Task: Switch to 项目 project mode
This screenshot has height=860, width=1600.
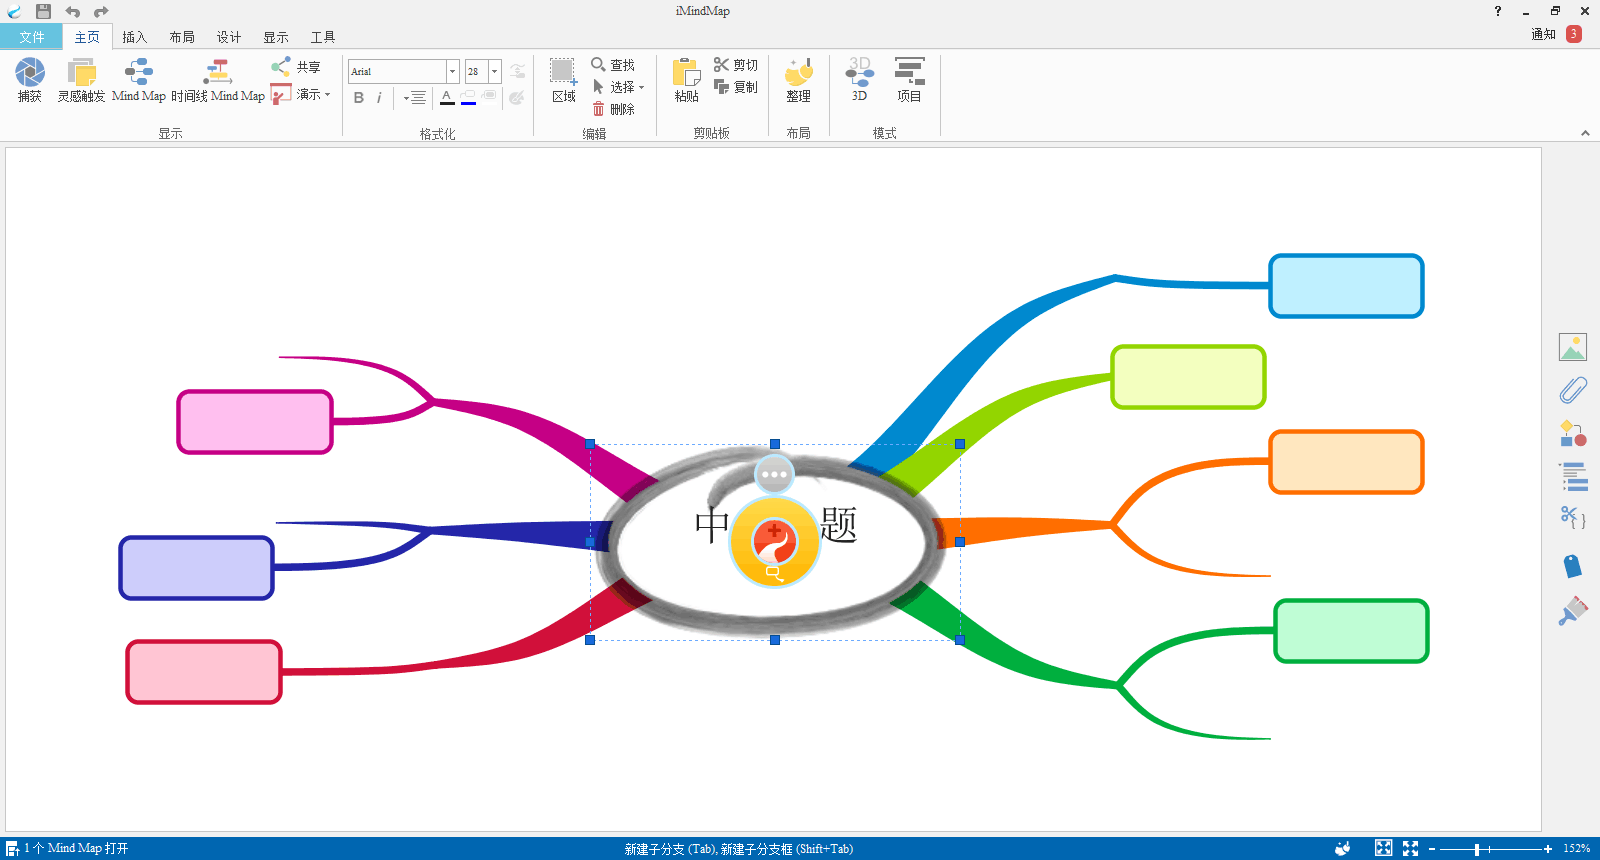Action: (x=909, y=80)
